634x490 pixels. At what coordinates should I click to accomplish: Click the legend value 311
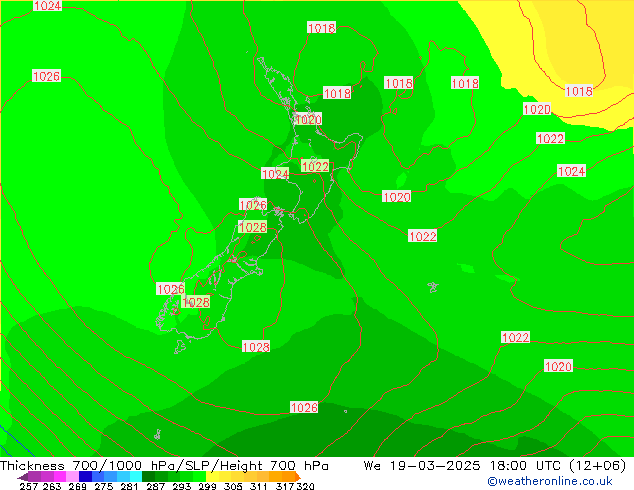pyautogui.click(x=258, y=486)
